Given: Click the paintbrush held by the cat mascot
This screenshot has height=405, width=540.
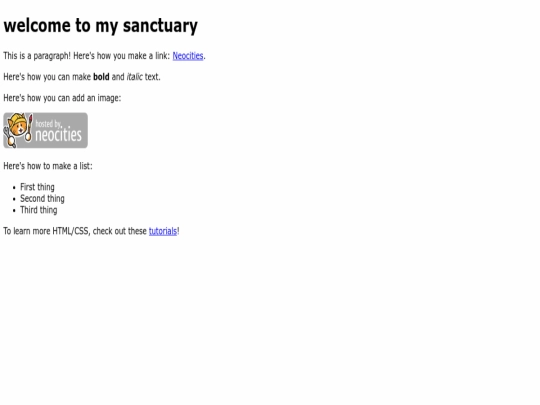Looking at the screenshot, I should coord(29,128).
